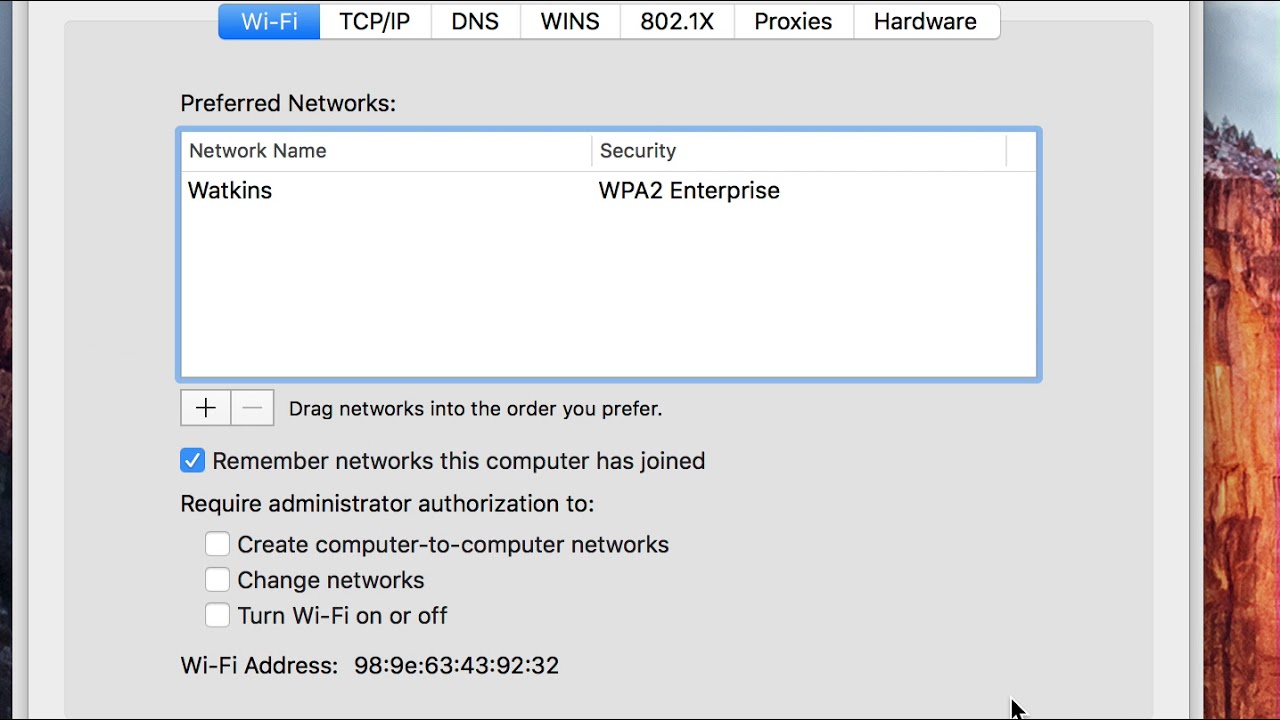Switch to the 802.1X tab
This screenshot has width=1280, height=720.
pyautogui.click(x=677, y=22)
